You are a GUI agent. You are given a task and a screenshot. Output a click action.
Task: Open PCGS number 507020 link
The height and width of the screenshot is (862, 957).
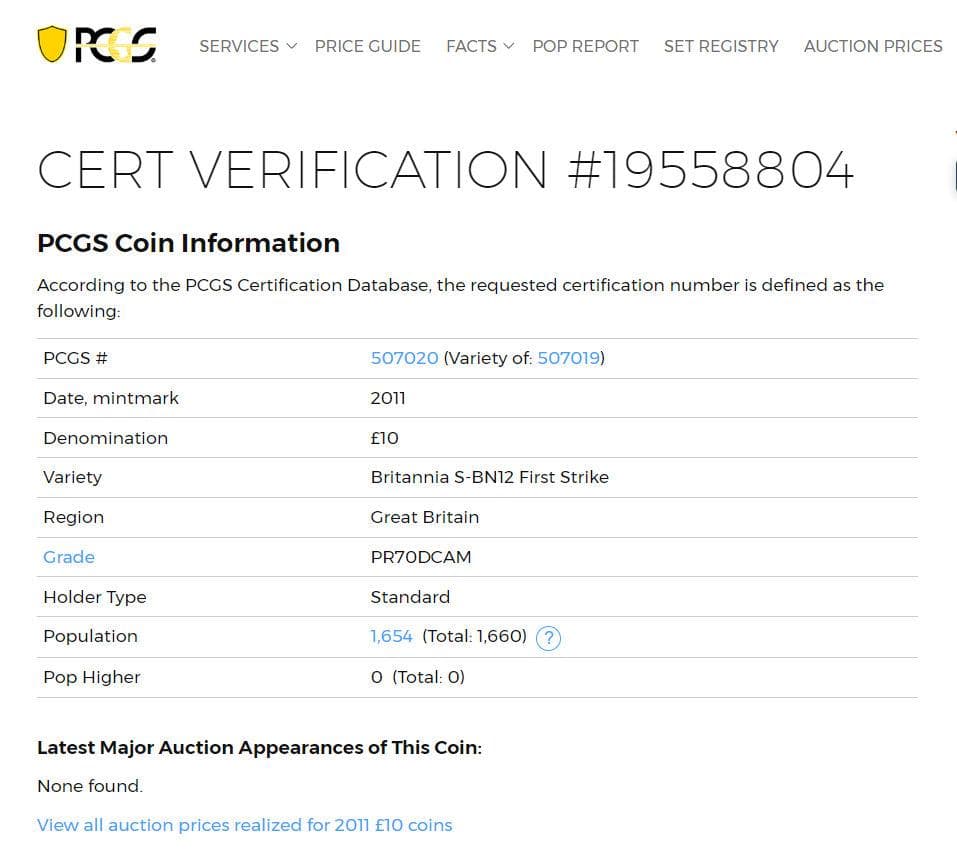point(404,358)
